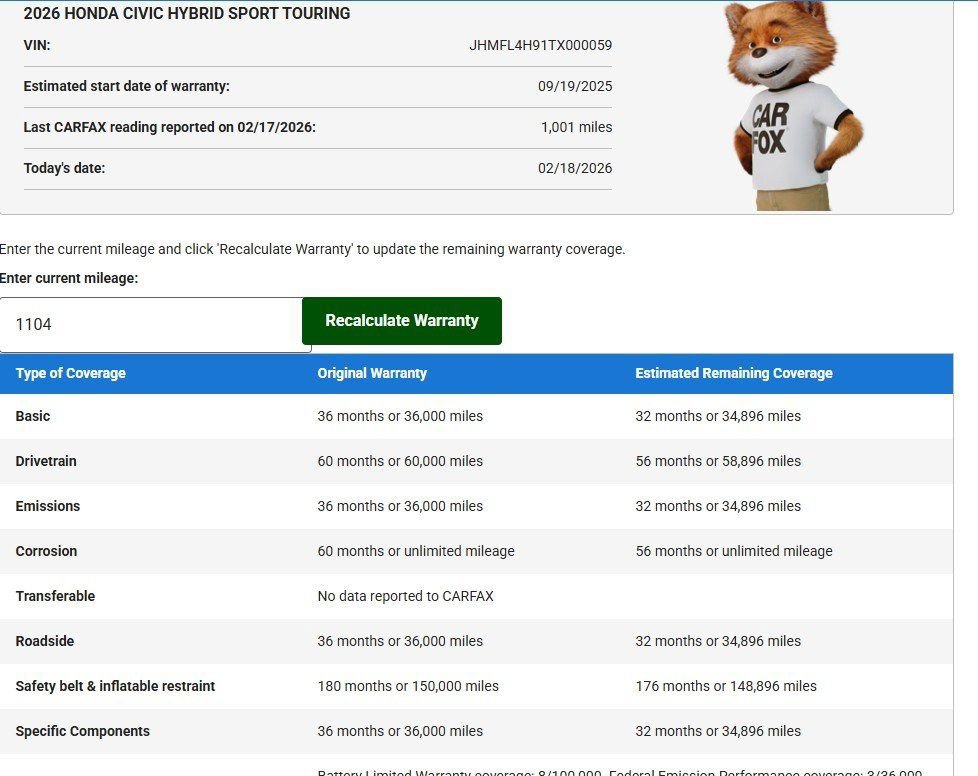Click the Estimated Remaining Coverage column header
Image resolution: width=978 pixels, height=776 pixels.
(734, 373)
